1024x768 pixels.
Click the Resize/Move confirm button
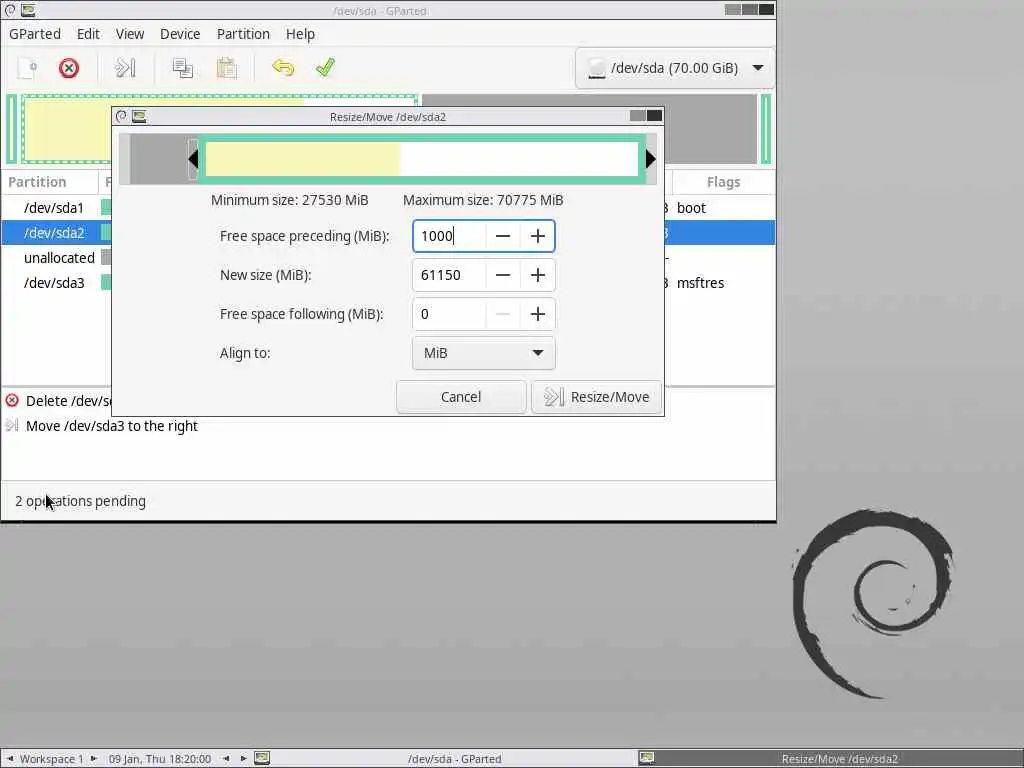tap(597, 397)
